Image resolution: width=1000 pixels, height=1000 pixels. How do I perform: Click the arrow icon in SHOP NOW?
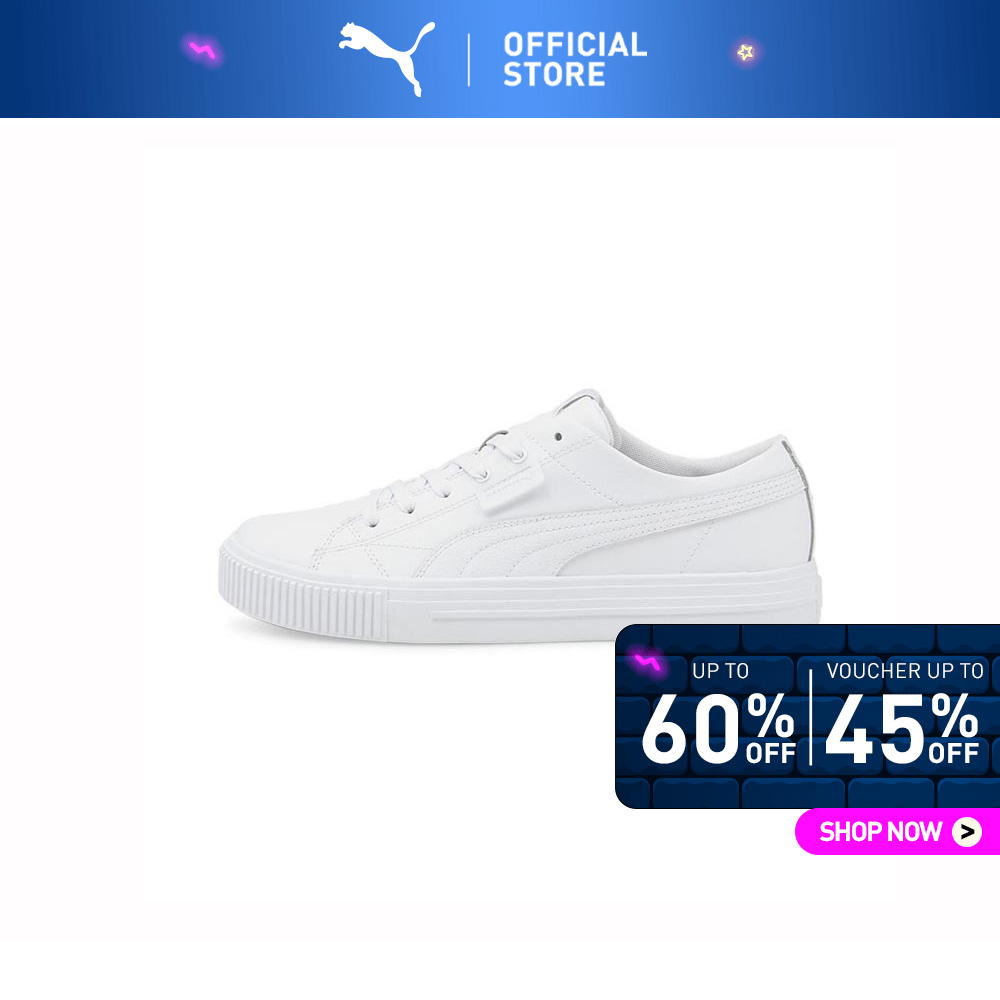(x=967, y=832)
